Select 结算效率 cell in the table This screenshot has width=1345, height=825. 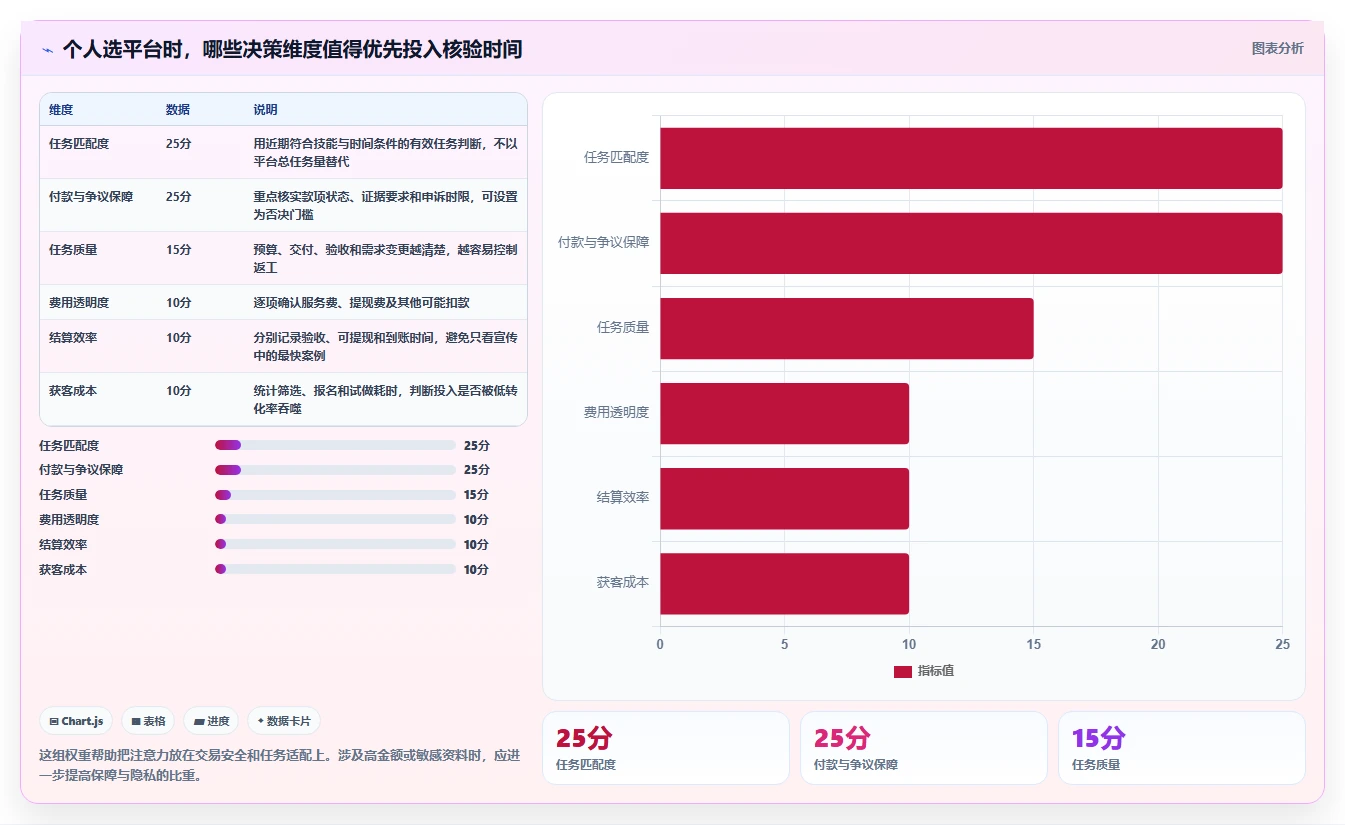click(73, 337)
